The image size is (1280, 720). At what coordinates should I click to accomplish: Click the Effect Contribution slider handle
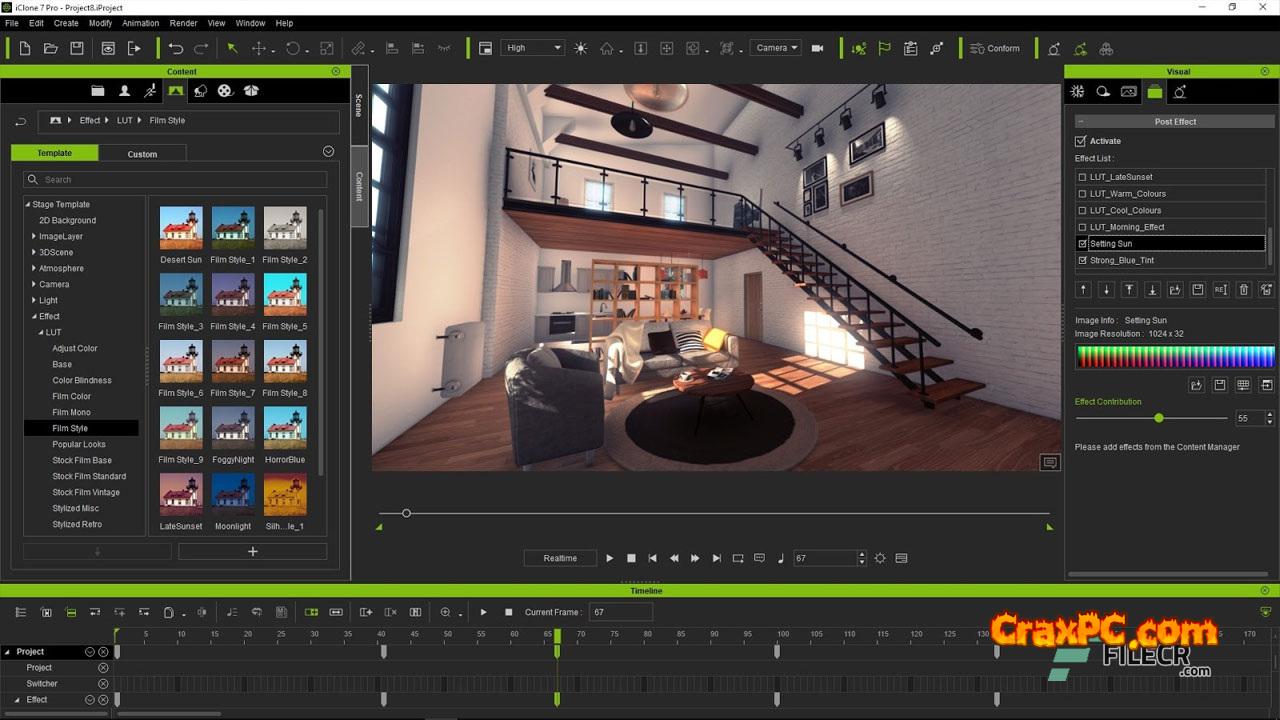tap(1159, 418)
